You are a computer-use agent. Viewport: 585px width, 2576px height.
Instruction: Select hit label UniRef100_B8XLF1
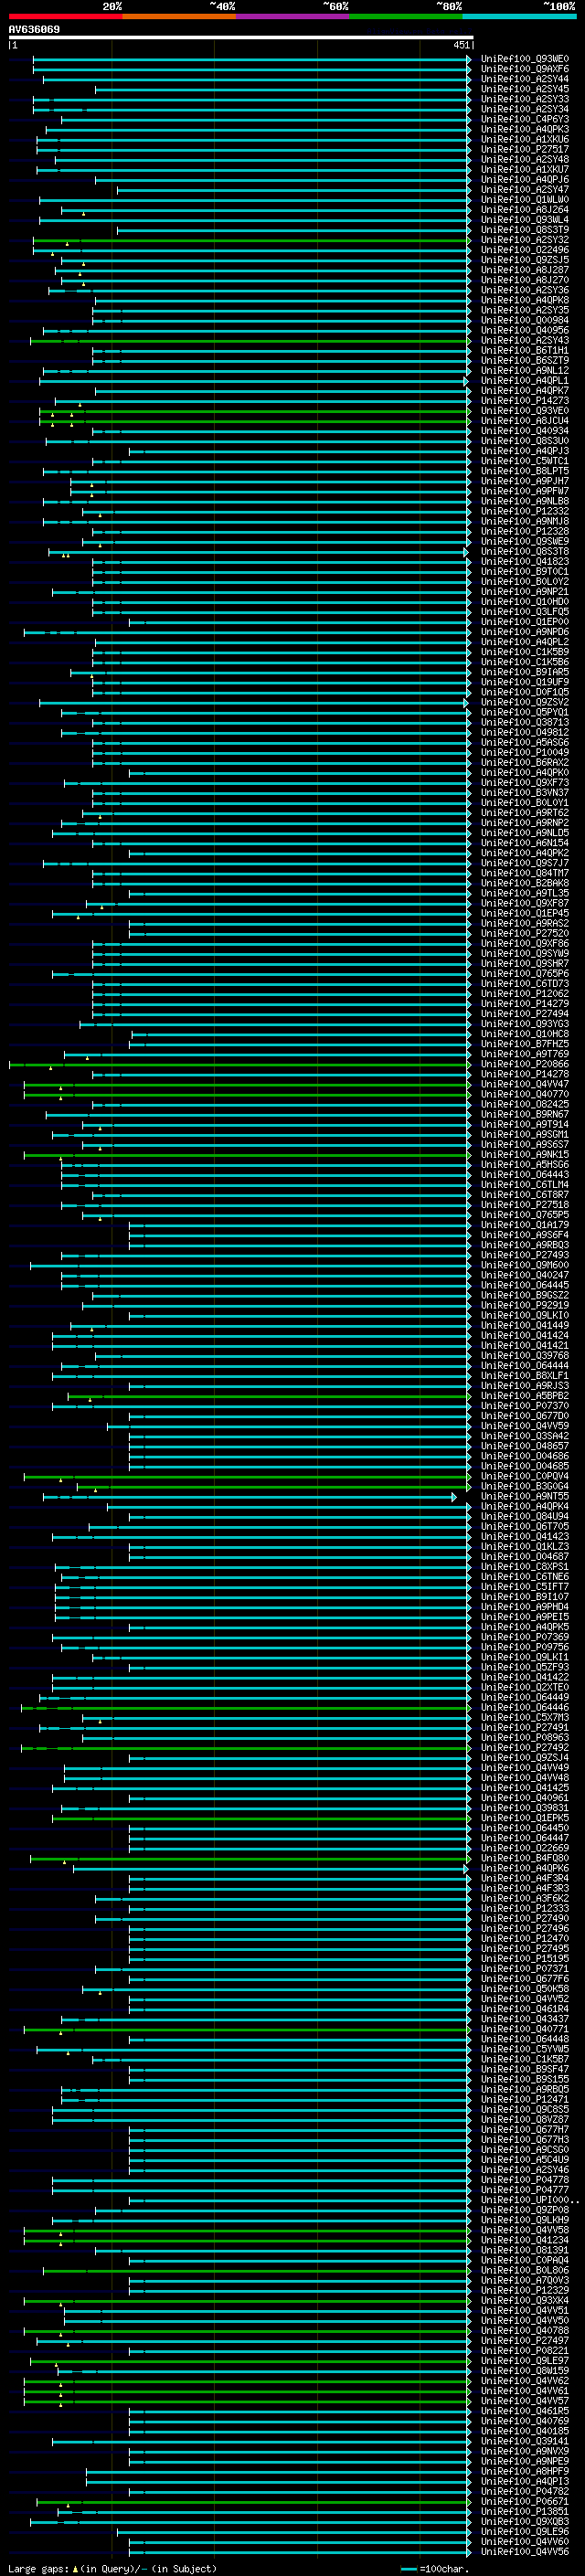525,1376
